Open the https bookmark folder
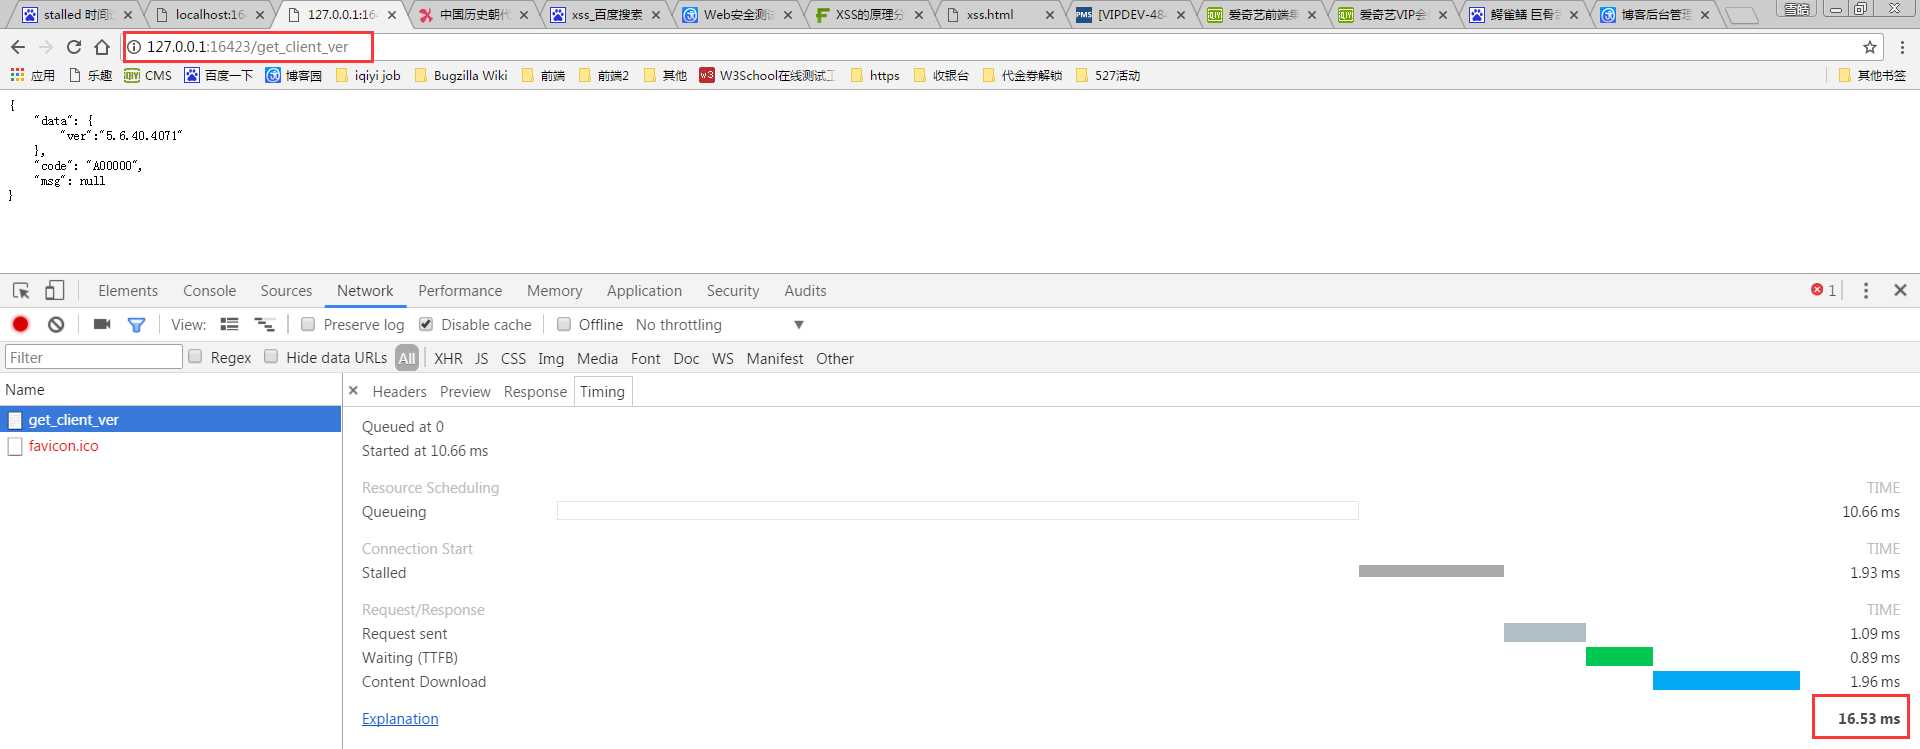 pos(875,75)
